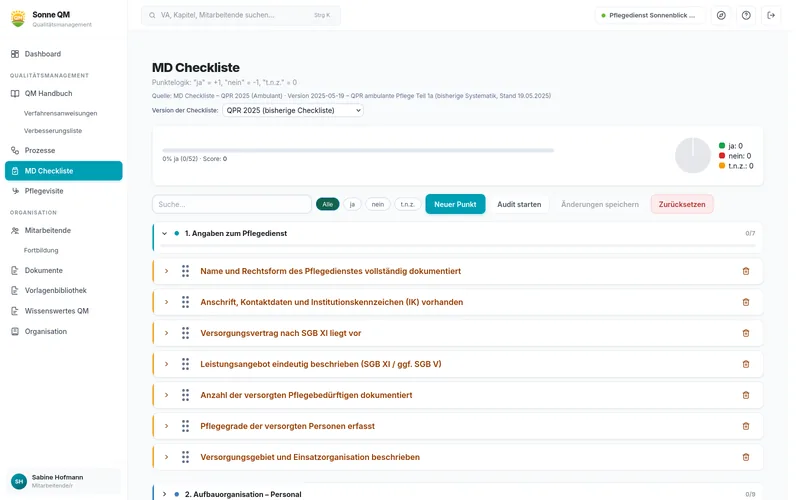Expand section '2. Aufbauorganisation – Personal'
The image size is (800, 500).
coord(164,494)
